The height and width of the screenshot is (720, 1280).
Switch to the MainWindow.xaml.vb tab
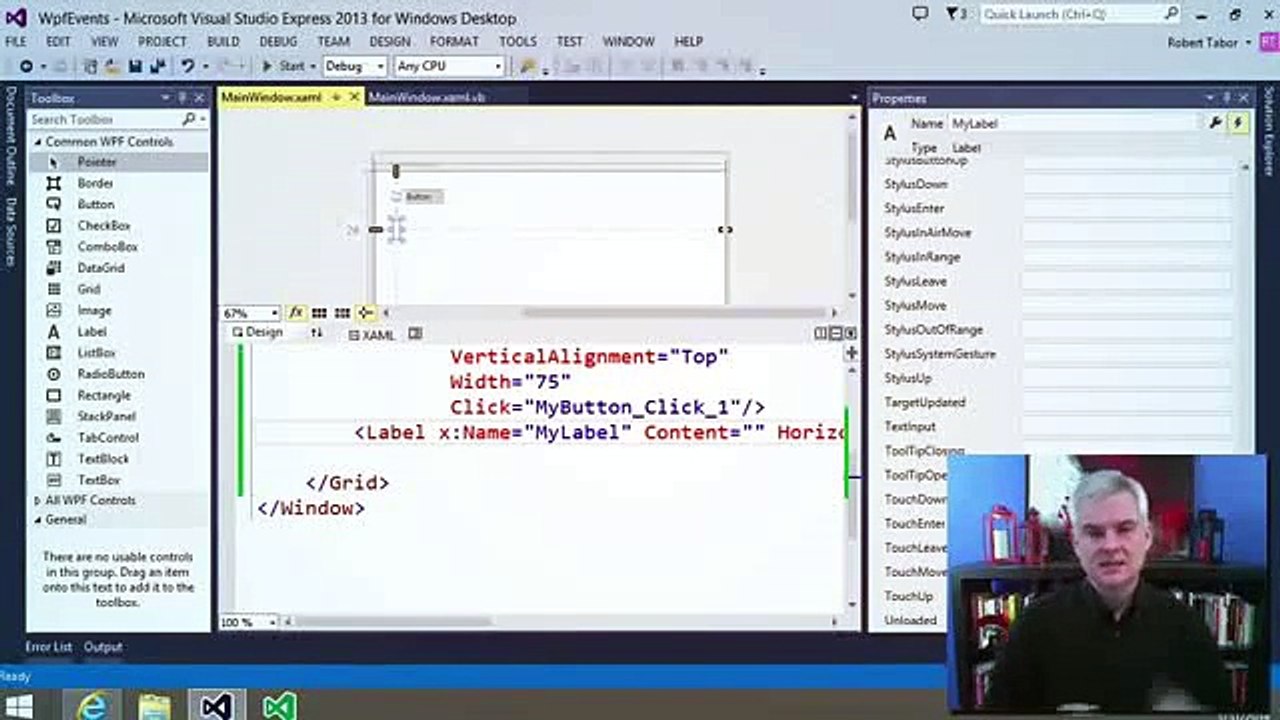[x=427, y=97]
